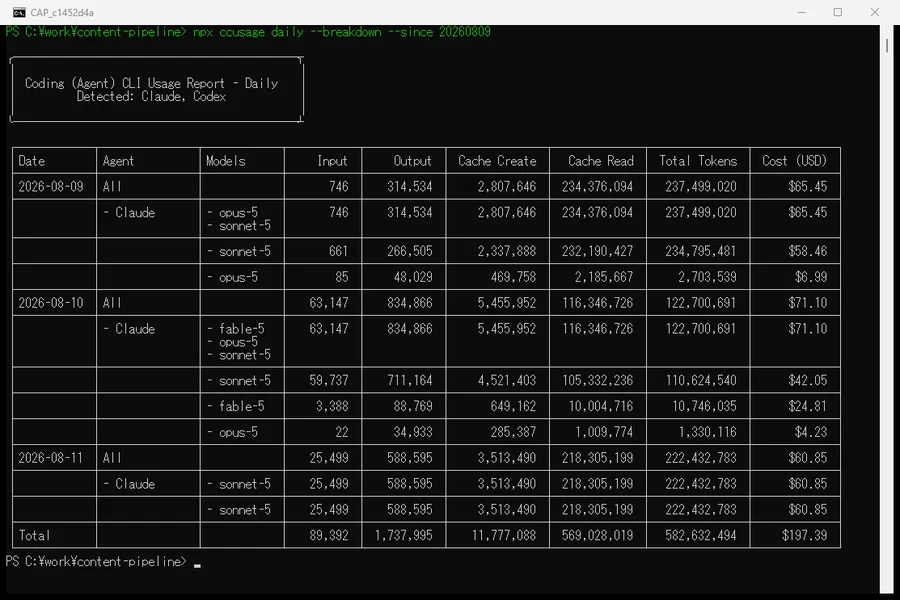
Task: Click the Total row label
Action: pyautogui.click(x=34, y=536)
